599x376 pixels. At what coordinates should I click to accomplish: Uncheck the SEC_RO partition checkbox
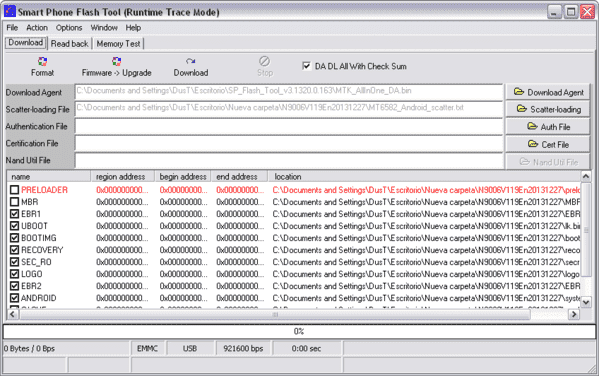click(15, 262)
